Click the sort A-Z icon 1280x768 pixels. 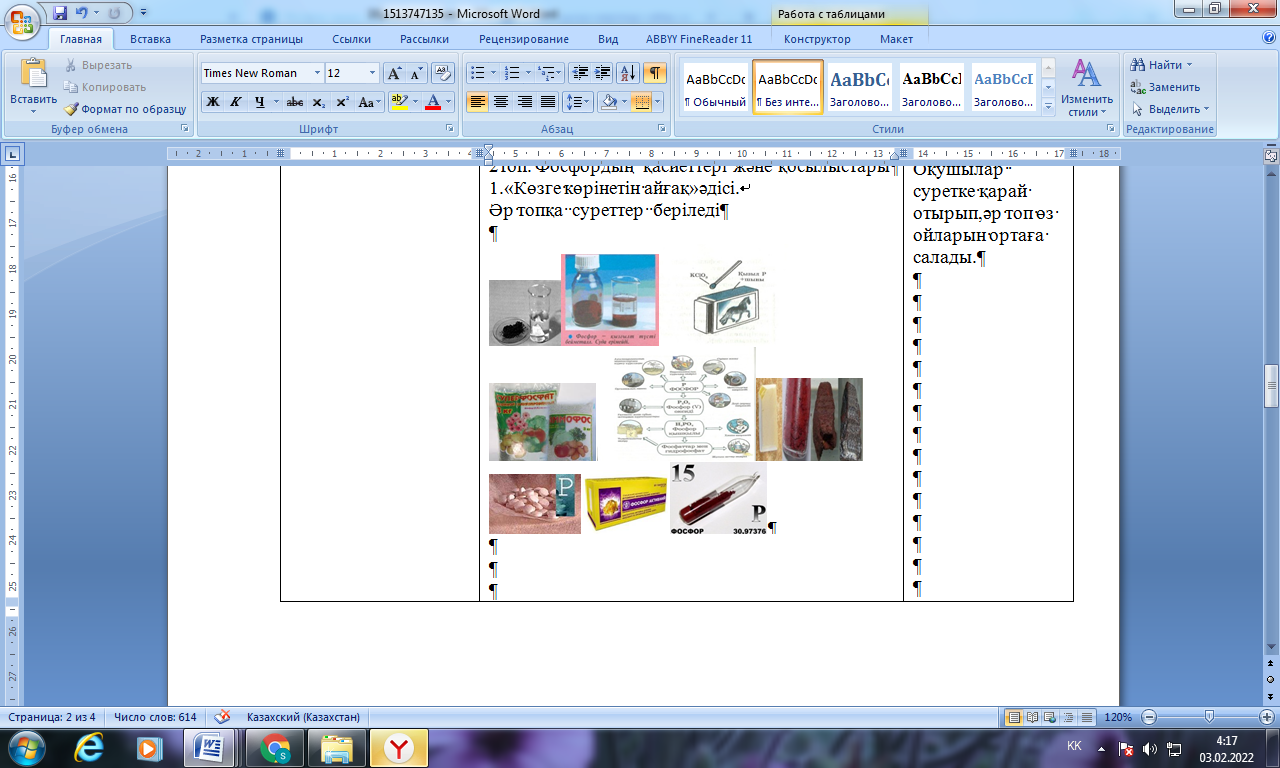click(628, 73)
